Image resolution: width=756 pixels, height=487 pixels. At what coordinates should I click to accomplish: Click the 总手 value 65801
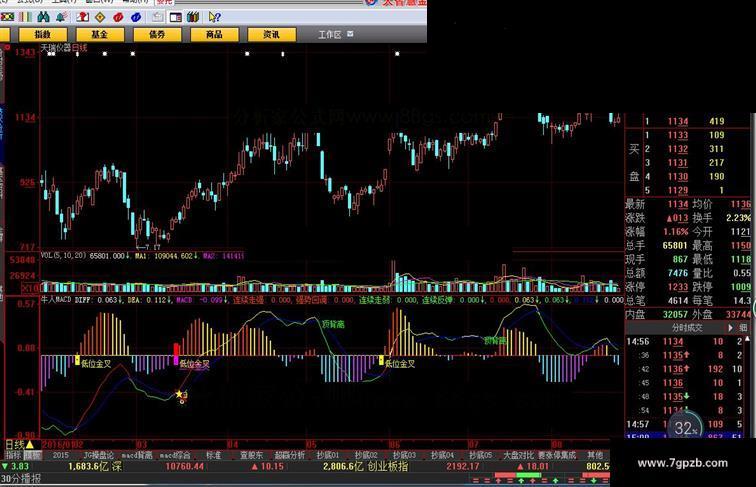[675, 245]
